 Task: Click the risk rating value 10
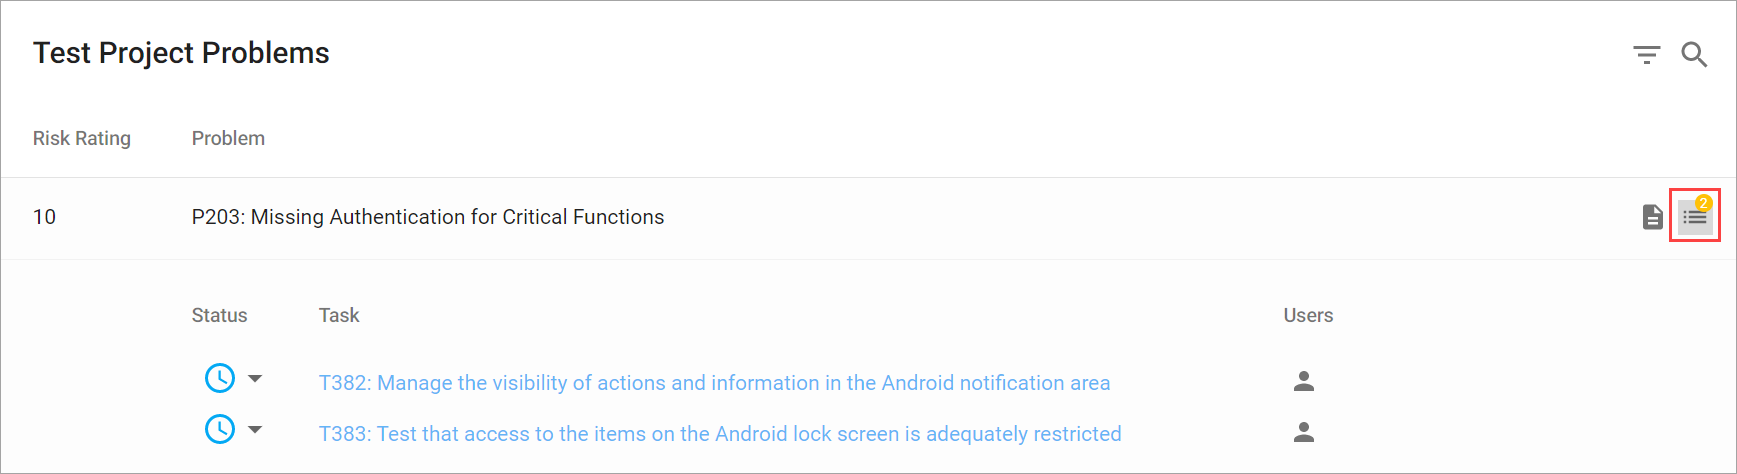point(44,217)
